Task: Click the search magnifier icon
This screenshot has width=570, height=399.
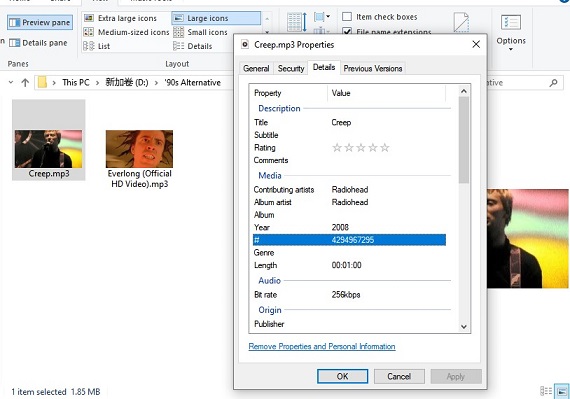Action: pos(553,83)
